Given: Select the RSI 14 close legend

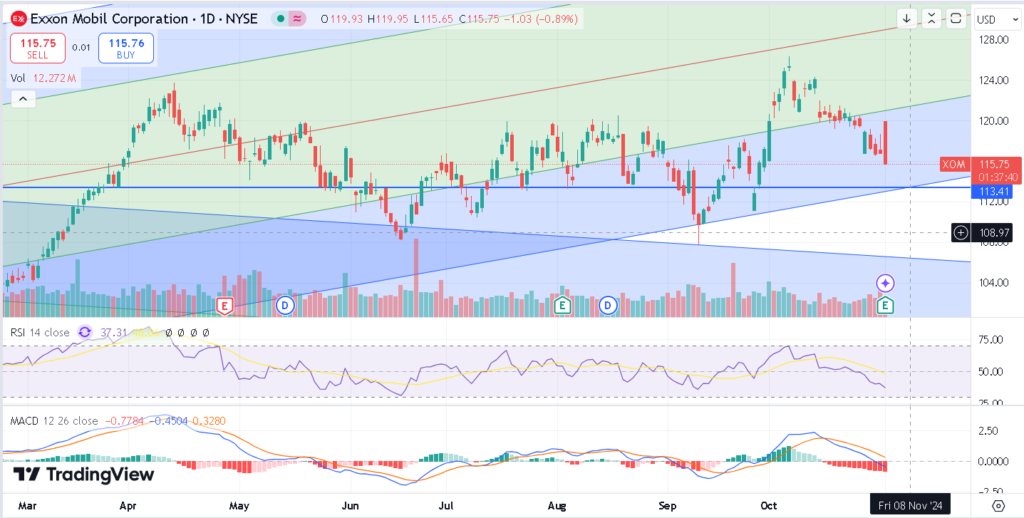Looking at the screenshot, I should 39,332.
